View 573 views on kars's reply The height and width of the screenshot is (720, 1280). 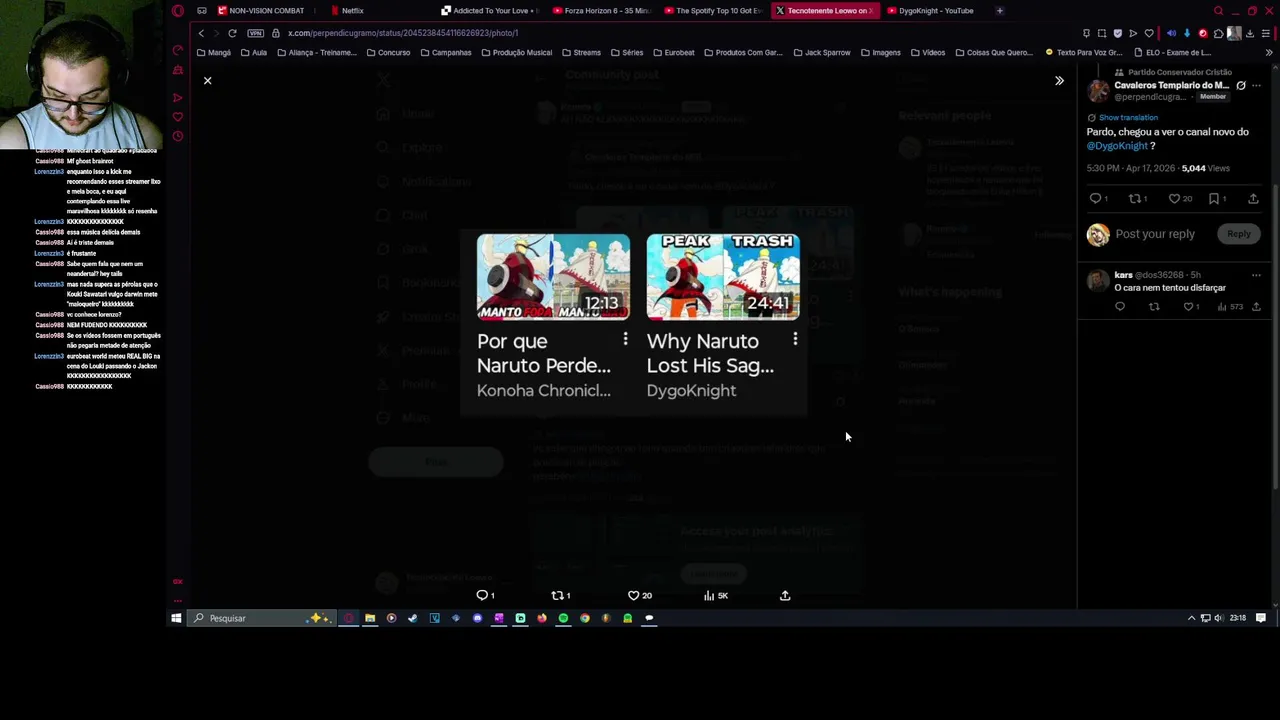click(1229, 307)
